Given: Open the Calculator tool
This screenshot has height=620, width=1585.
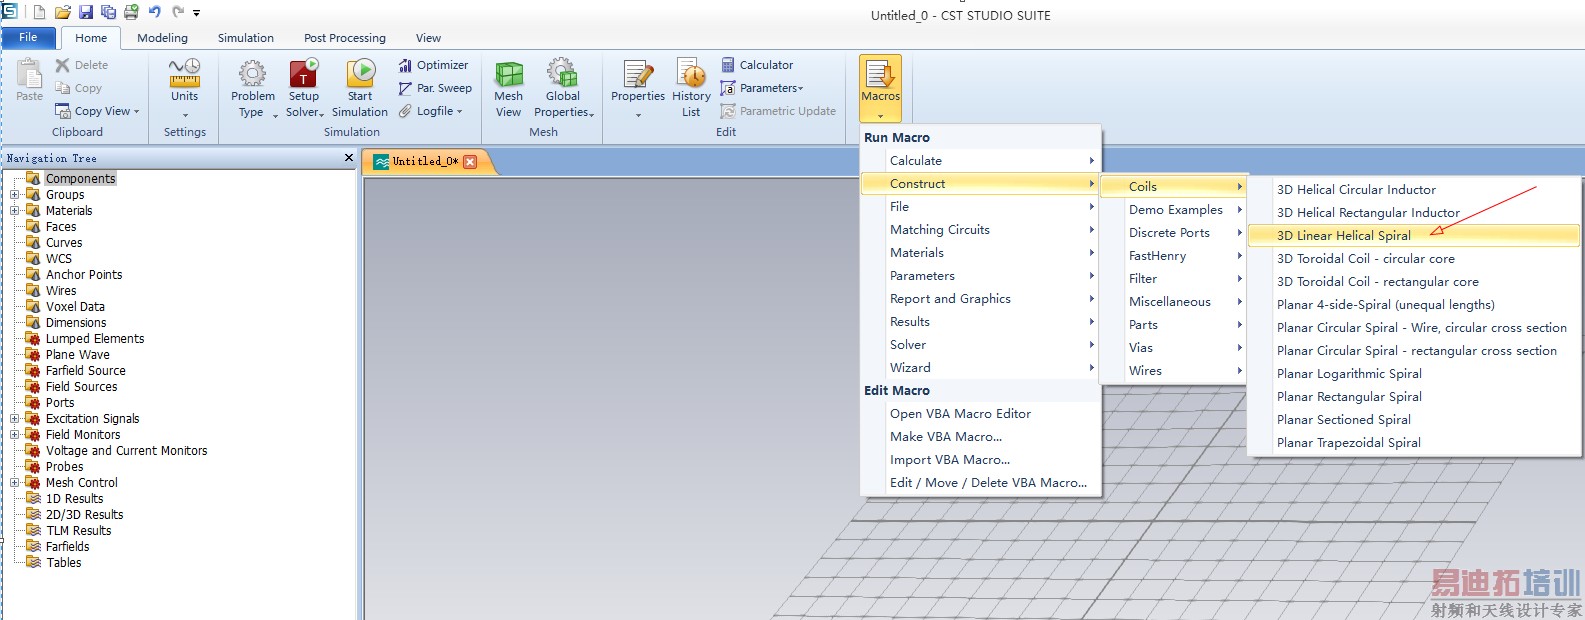Looking at the screenshot, I should [757, 65].
